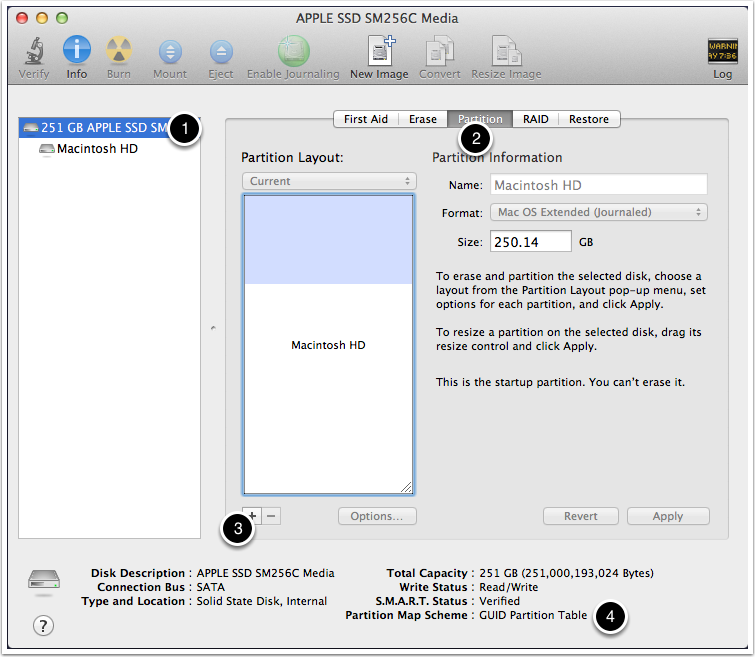Click the partition Name field
The height and width of the screenshot is (657, 755).
pos(599,185)
